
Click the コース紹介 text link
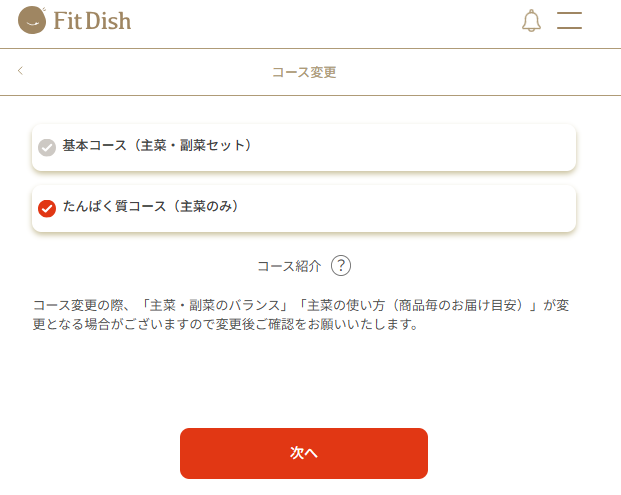tap(289, 266)
